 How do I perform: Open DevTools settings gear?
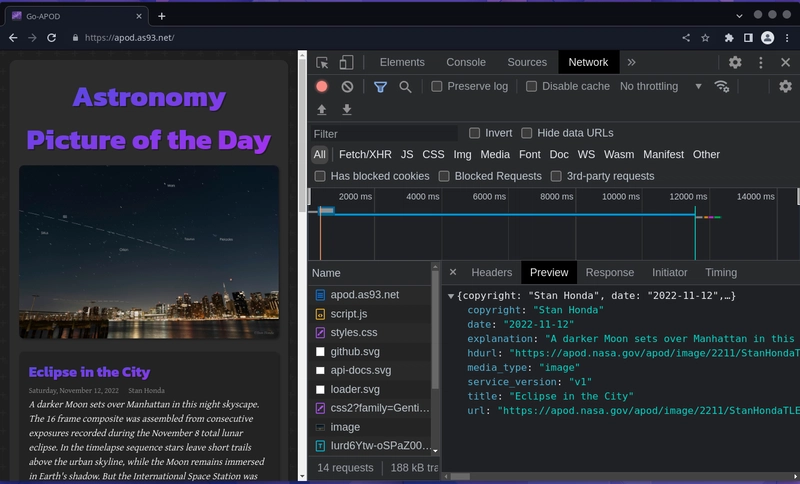click(x=735, y=62)
